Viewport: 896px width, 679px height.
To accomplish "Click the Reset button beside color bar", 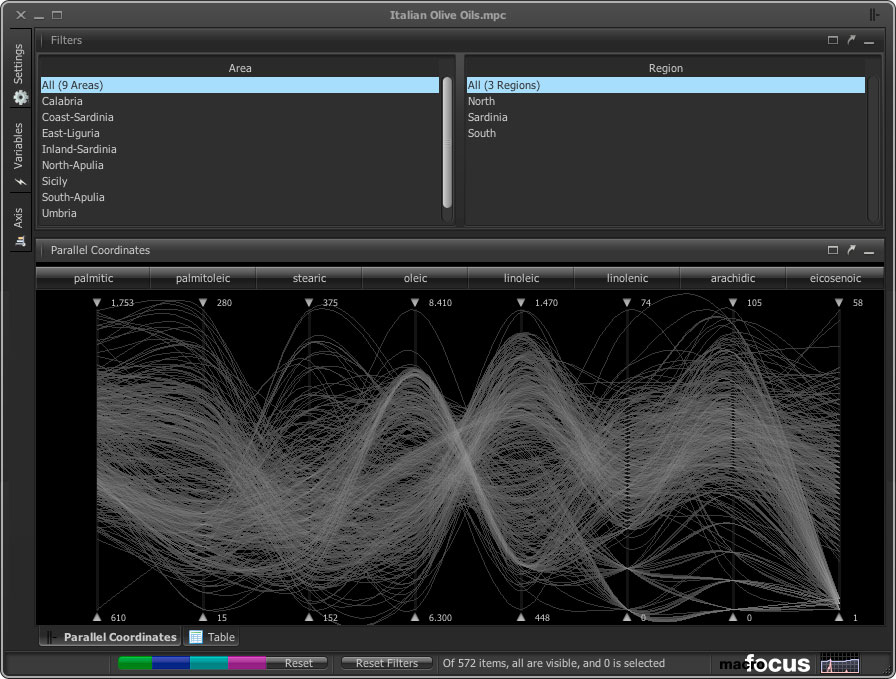I will pos(298,663).
